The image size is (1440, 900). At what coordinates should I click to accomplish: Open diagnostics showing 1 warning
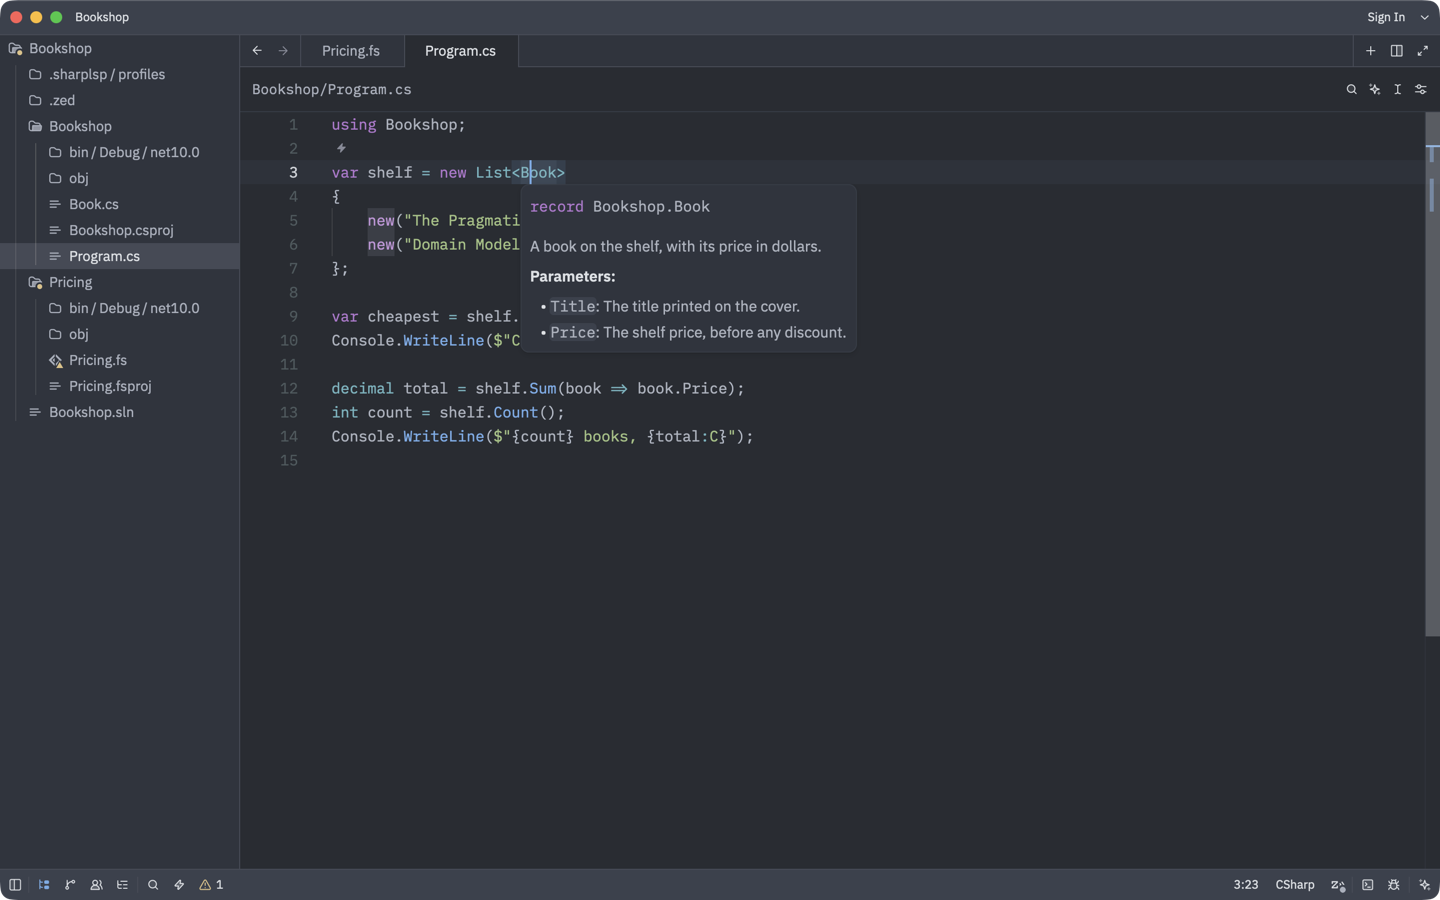click(x=211, y=885)
